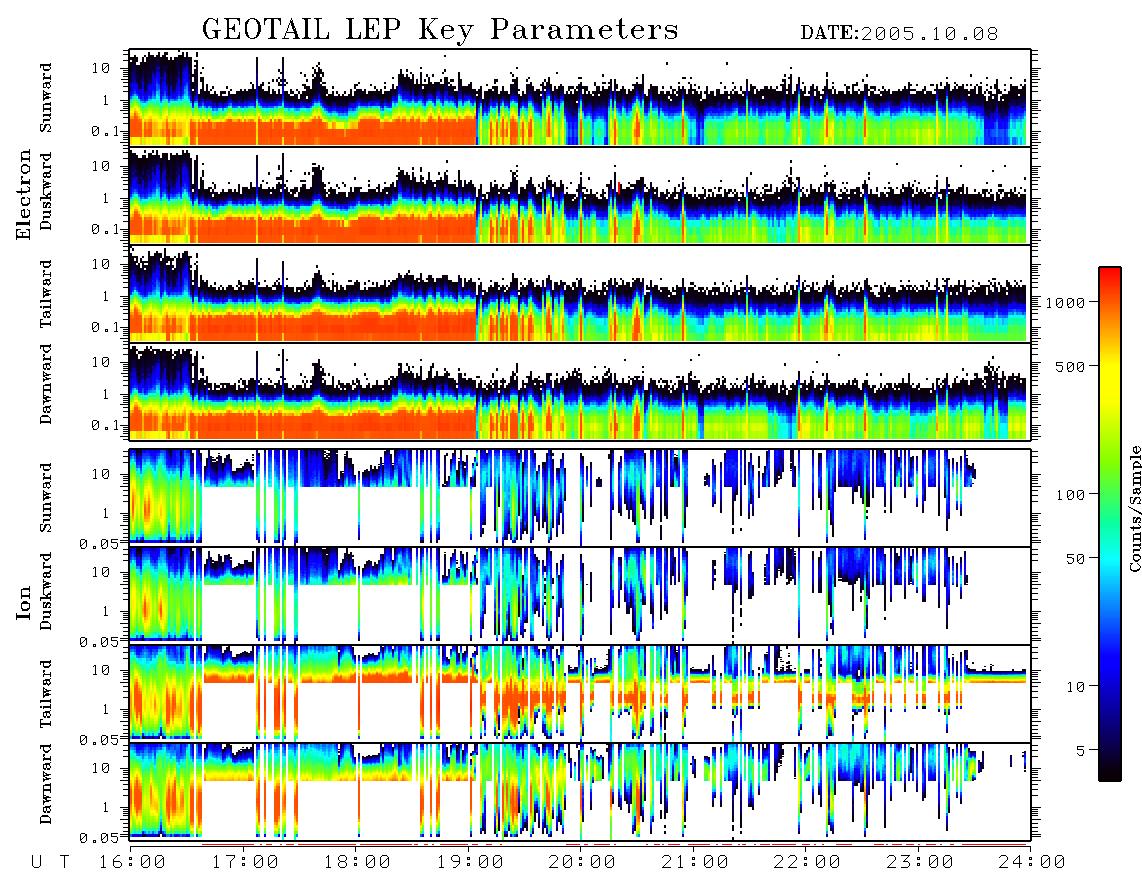The height and width of the screenshot is (880, 1142).
Task: Select 0.05 tick on Ion Dawnward axis
Action: point(100,838)
